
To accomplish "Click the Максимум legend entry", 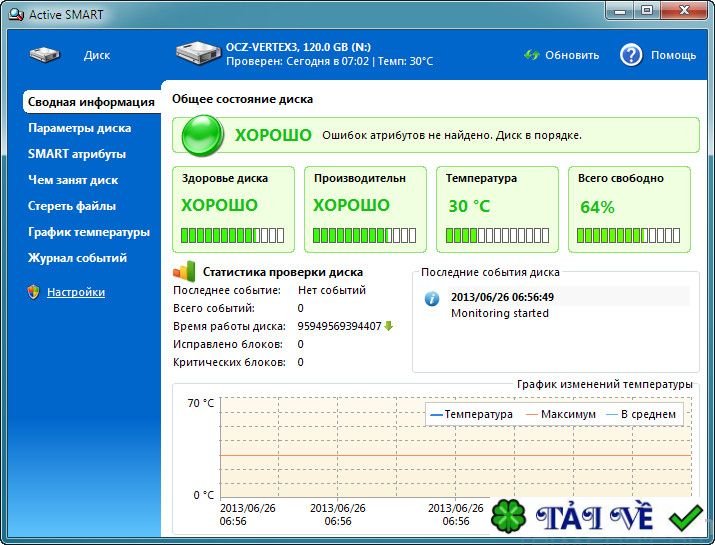I will click(561, 414).
